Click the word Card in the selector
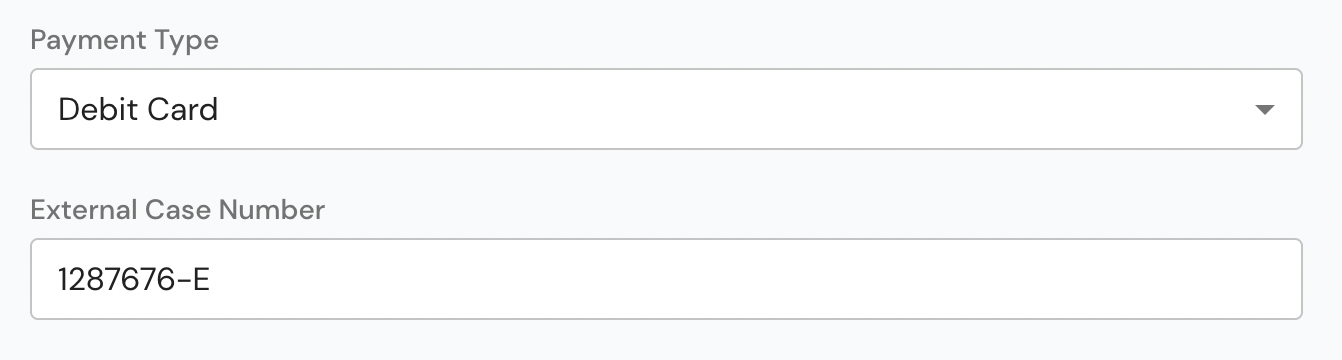This screenshot has height=360, width=1342. click(x=183, y=109)
